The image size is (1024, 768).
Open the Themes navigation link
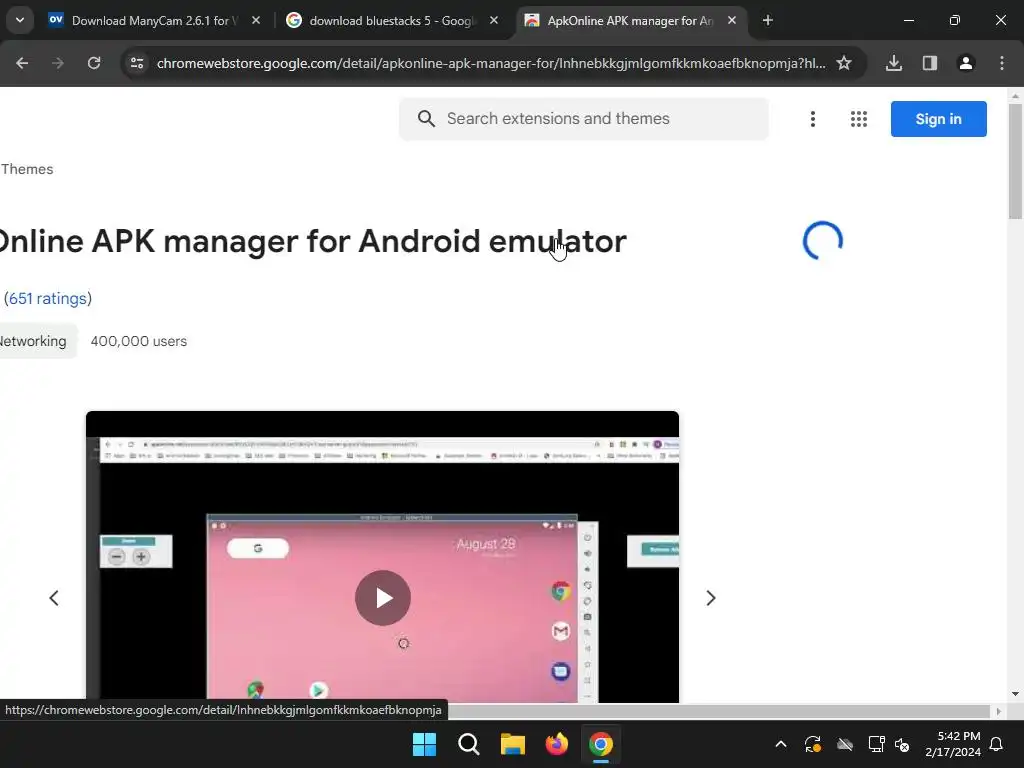click(x=27, y=169)
